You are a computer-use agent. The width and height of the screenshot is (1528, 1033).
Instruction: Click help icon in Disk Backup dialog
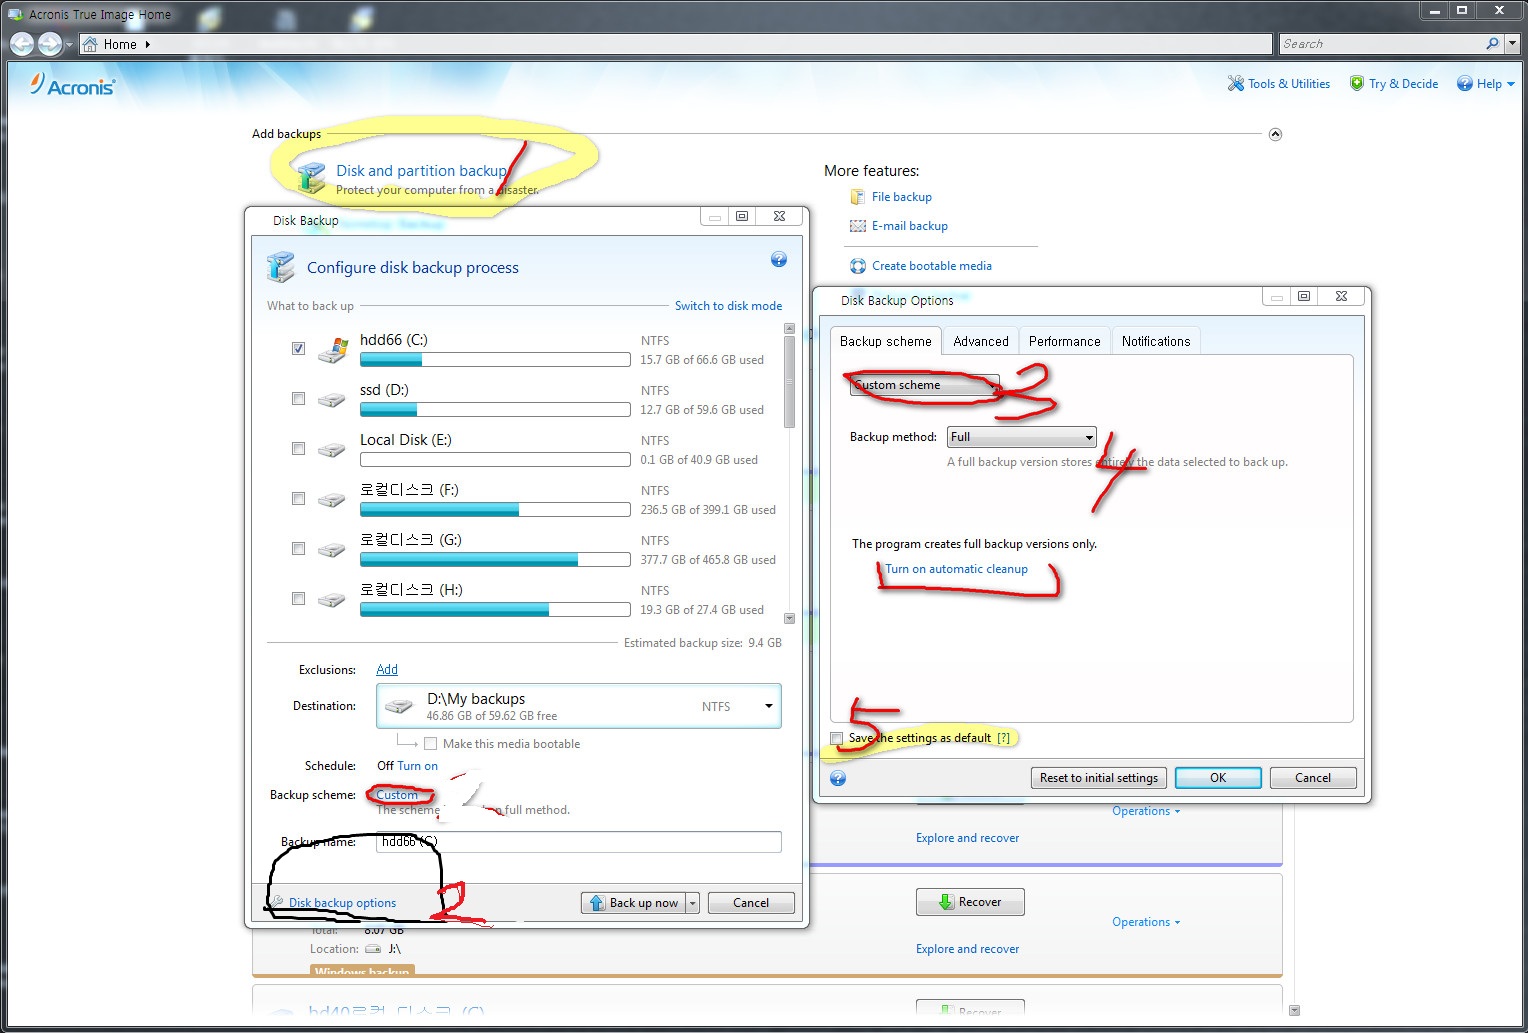[779, 260]
